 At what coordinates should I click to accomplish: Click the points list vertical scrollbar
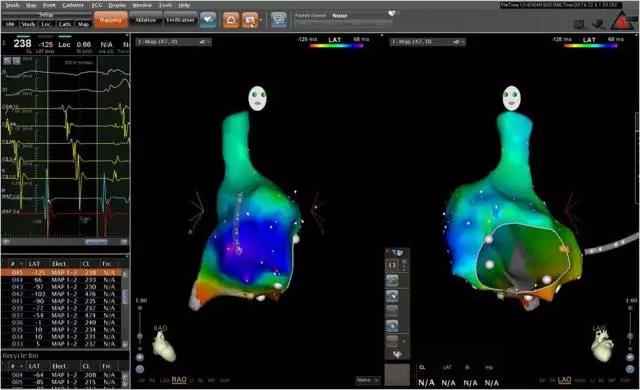125,308
